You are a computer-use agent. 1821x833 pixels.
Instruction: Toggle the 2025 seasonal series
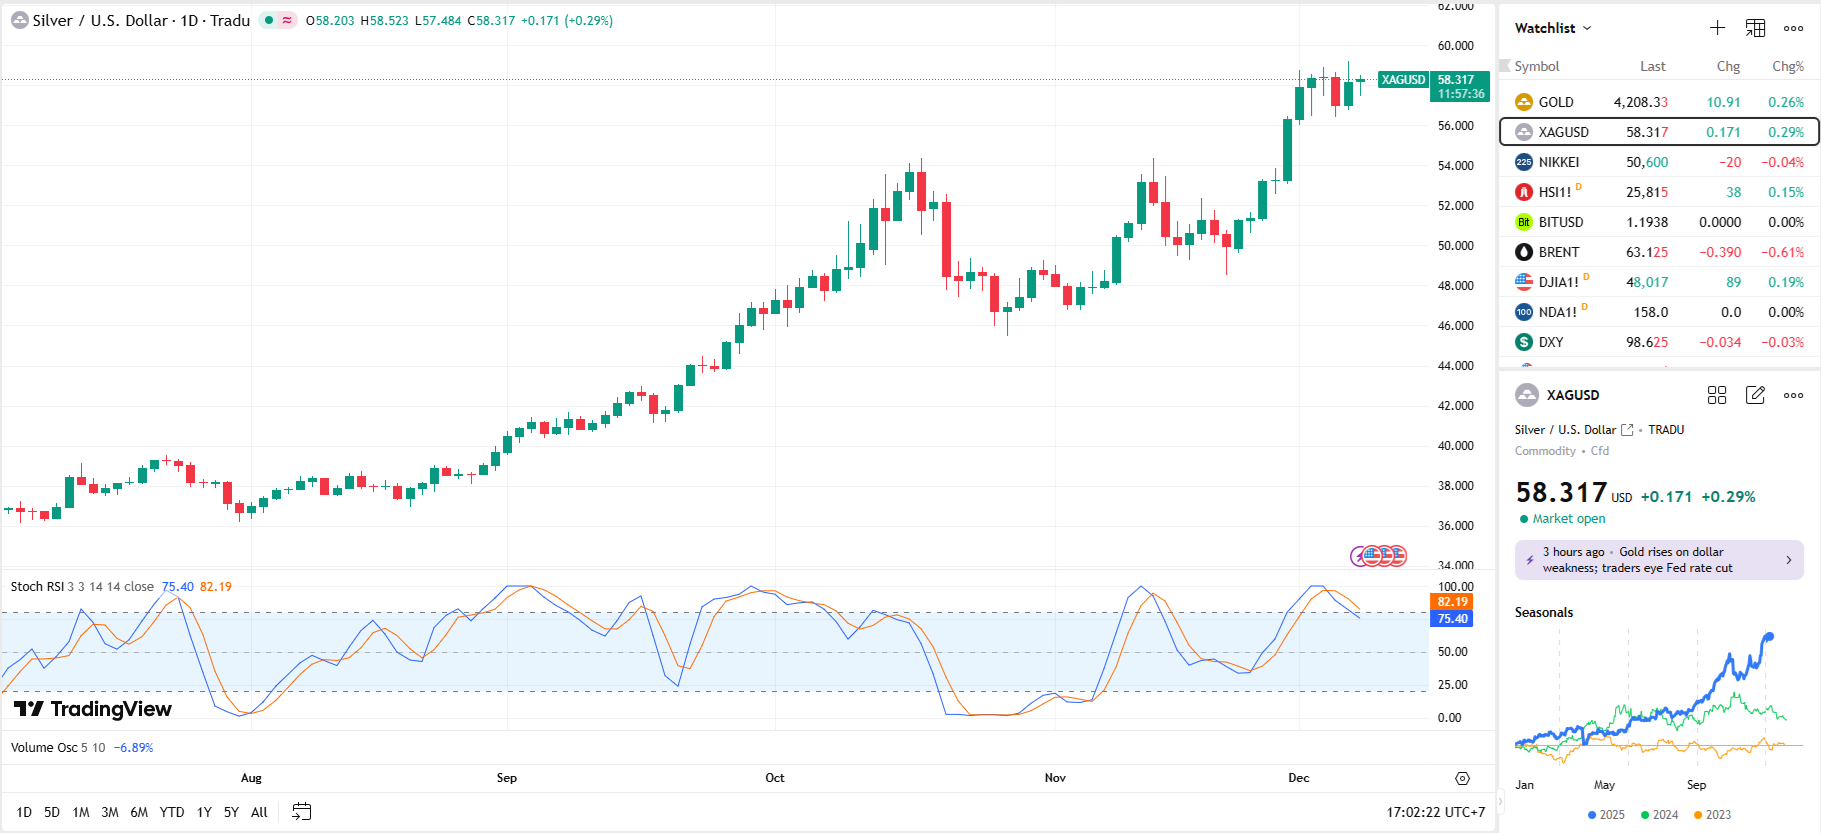(x=1606, y=815)
